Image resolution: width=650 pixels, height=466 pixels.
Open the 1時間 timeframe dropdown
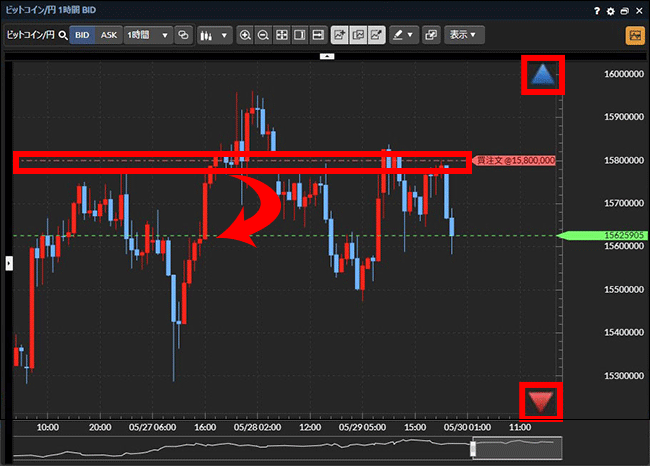[x=150, y=35]
